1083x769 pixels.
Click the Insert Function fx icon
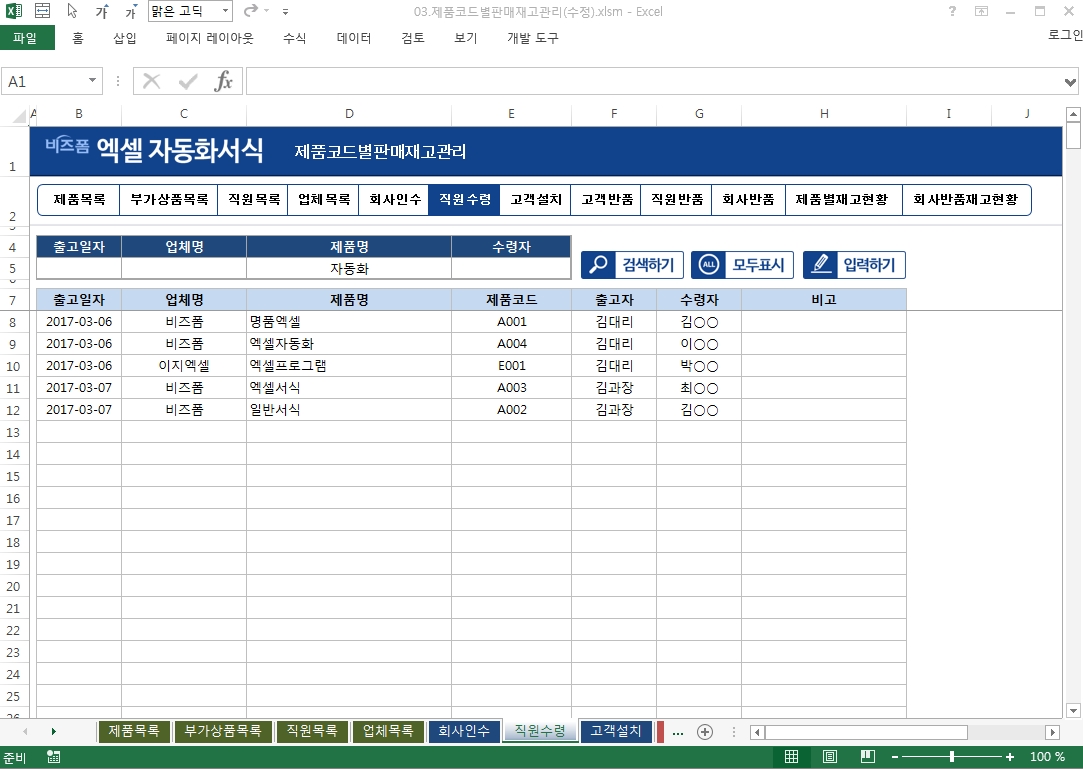(x=224, y=81)
